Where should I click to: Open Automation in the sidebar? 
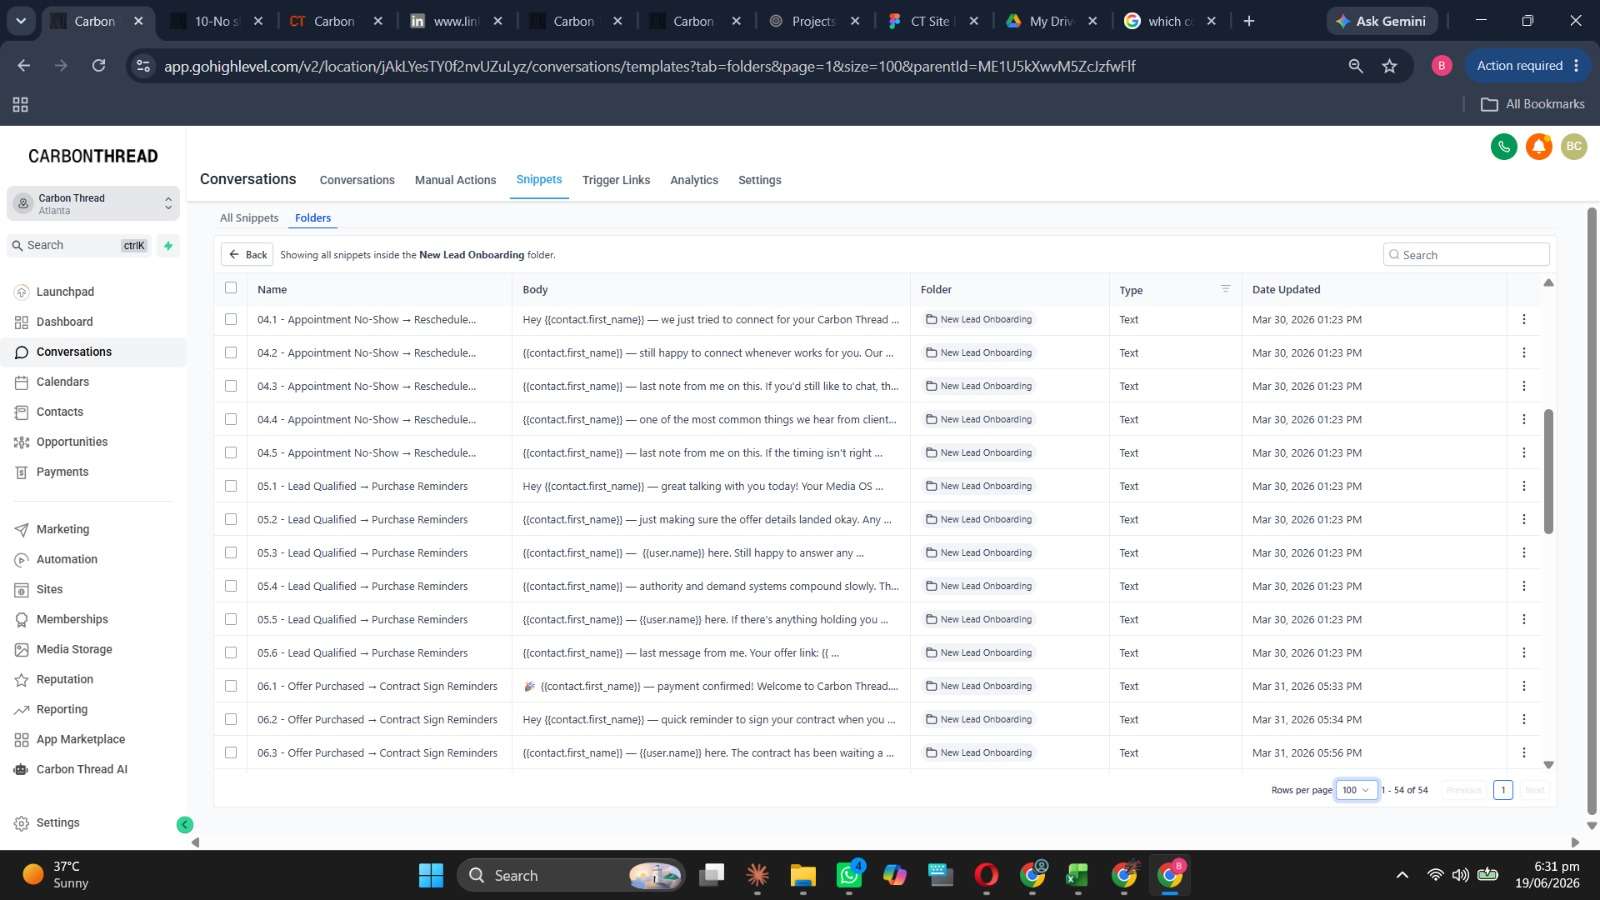tap(66, 559)
